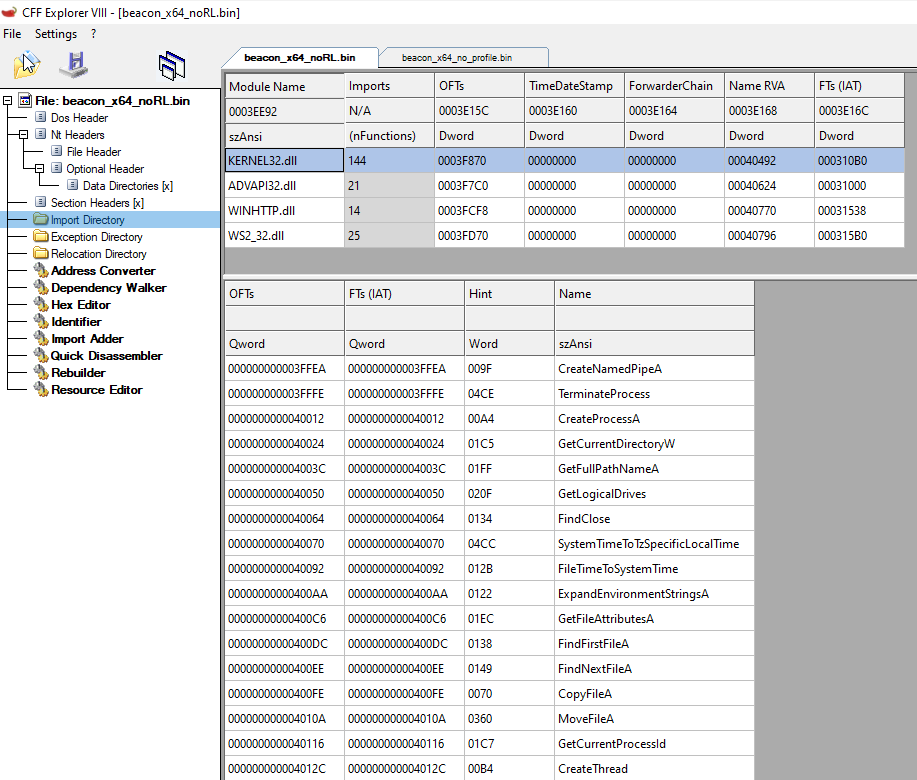This screenshot has height=780, width=917.
Task: Select File Header in the tree
Action: coord(94,151)
